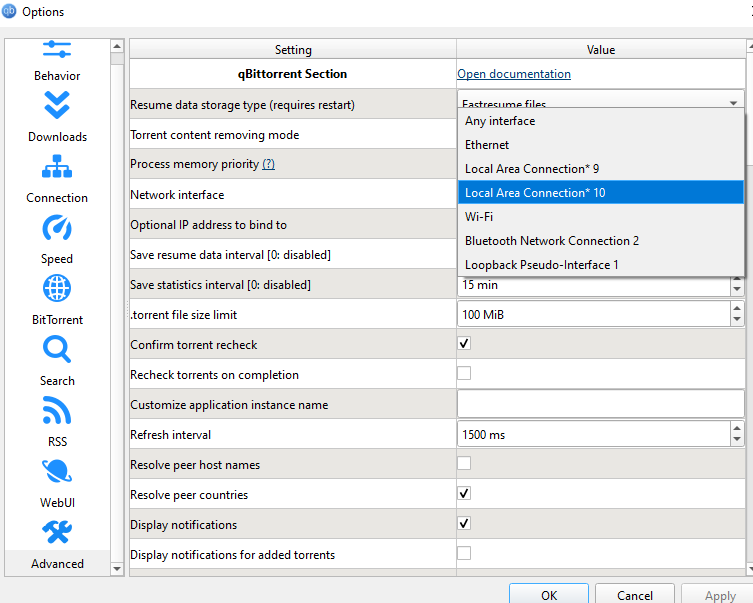Select Optional IP address to bind to
This screenshot has width=753, height=603.
pos(208,225)
